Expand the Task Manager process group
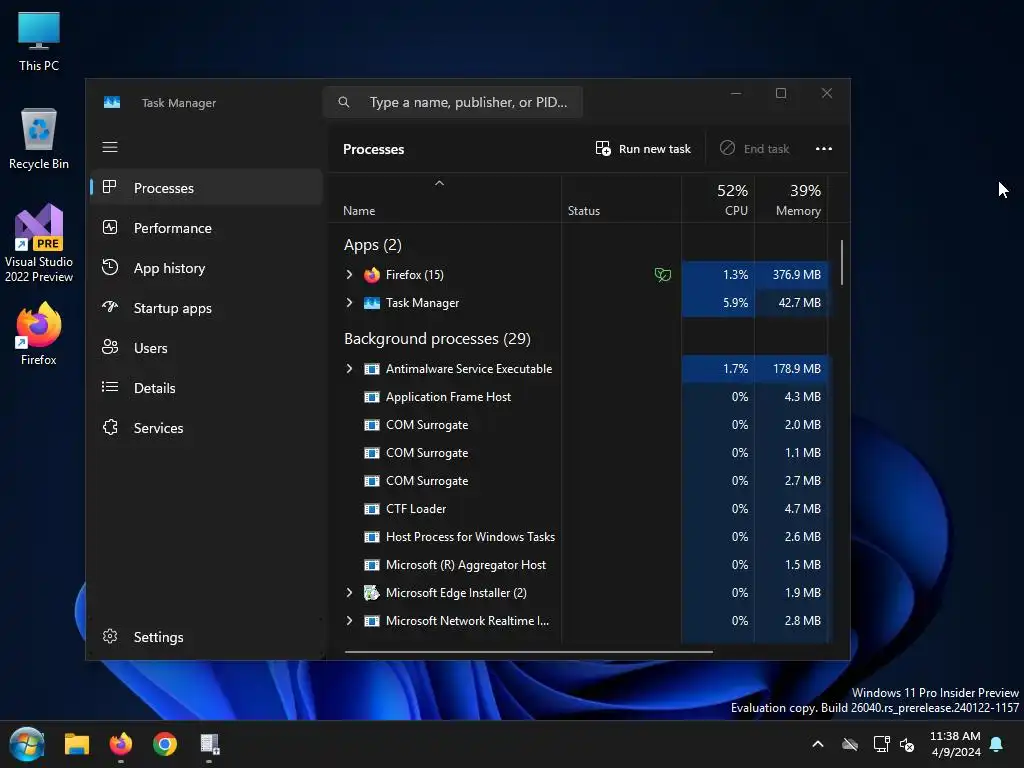The image size is (1024, 768). (x=349, y=303)
